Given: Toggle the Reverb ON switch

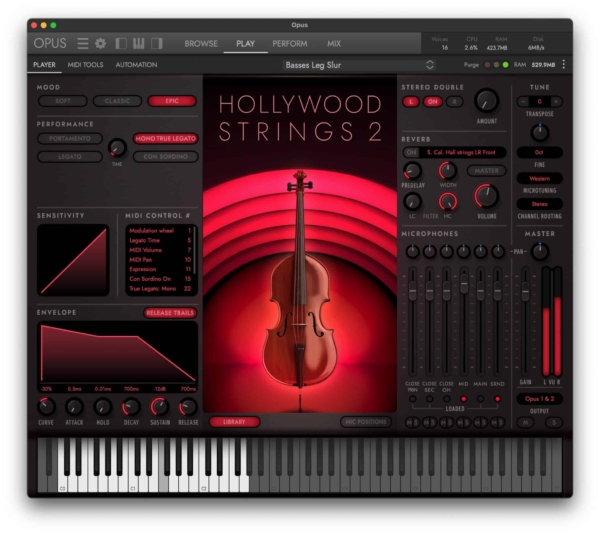Looking at the screenshot, I should pos(411,152).
